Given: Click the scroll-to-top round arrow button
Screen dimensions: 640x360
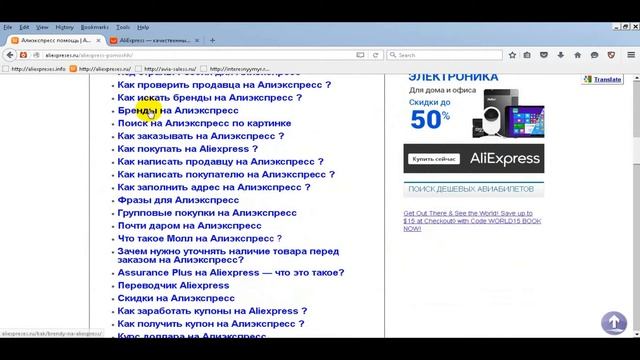Looking at the screenshot, I should tap(614, 323).
